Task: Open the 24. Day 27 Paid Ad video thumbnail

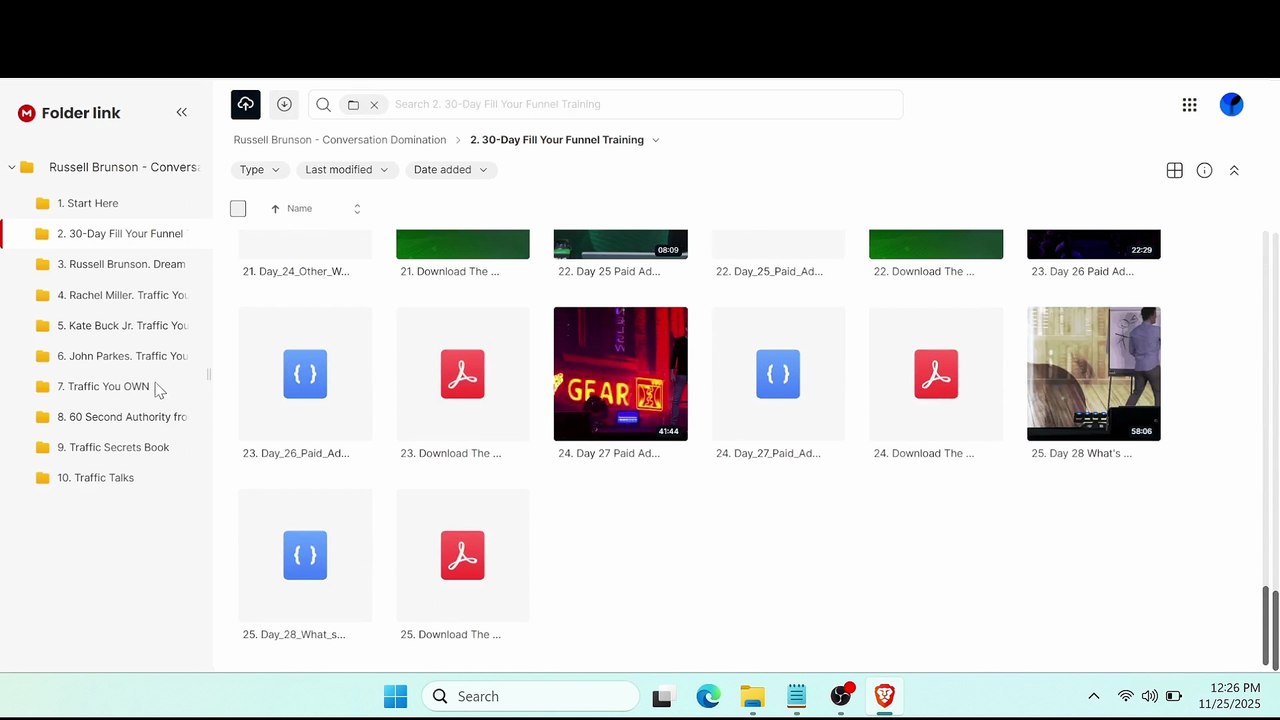Action: point(620,374)
